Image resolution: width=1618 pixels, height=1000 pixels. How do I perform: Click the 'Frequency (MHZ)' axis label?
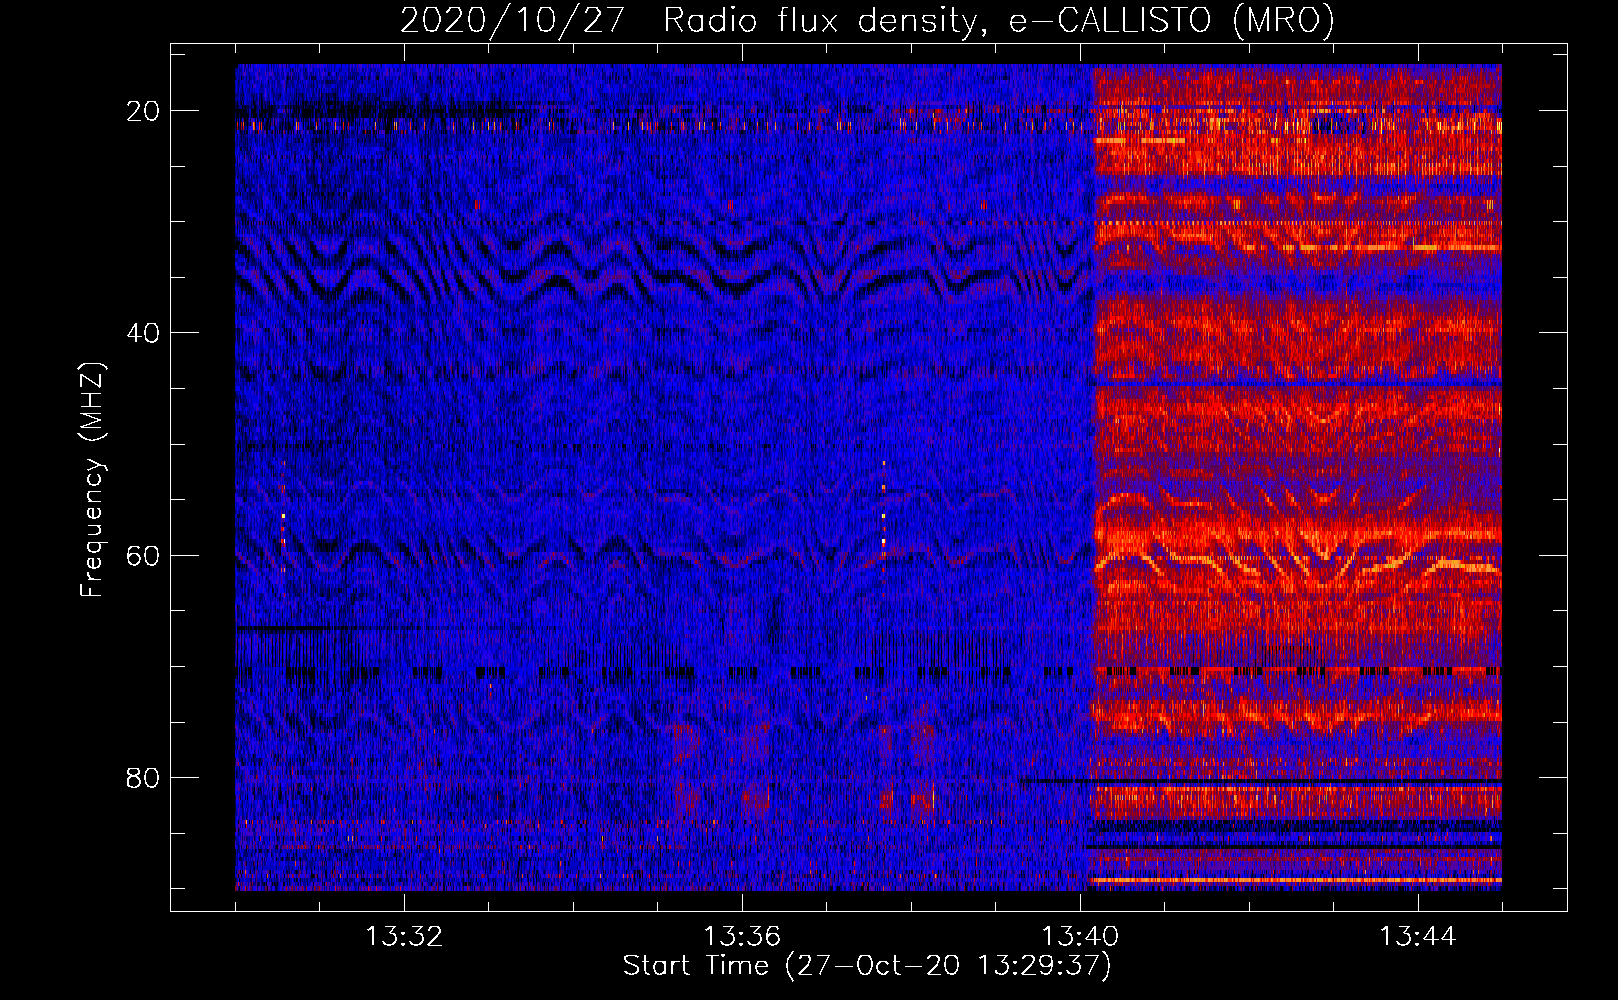point(92,480)
